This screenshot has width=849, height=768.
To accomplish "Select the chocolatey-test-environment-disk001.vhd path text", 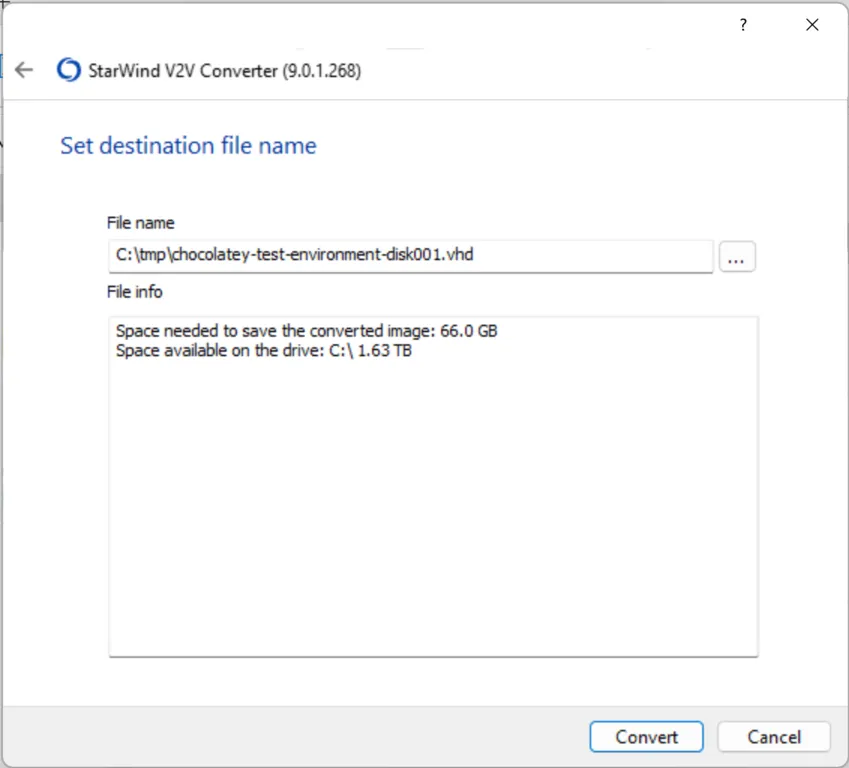I will pyautogui.click(x=295, y=255).
